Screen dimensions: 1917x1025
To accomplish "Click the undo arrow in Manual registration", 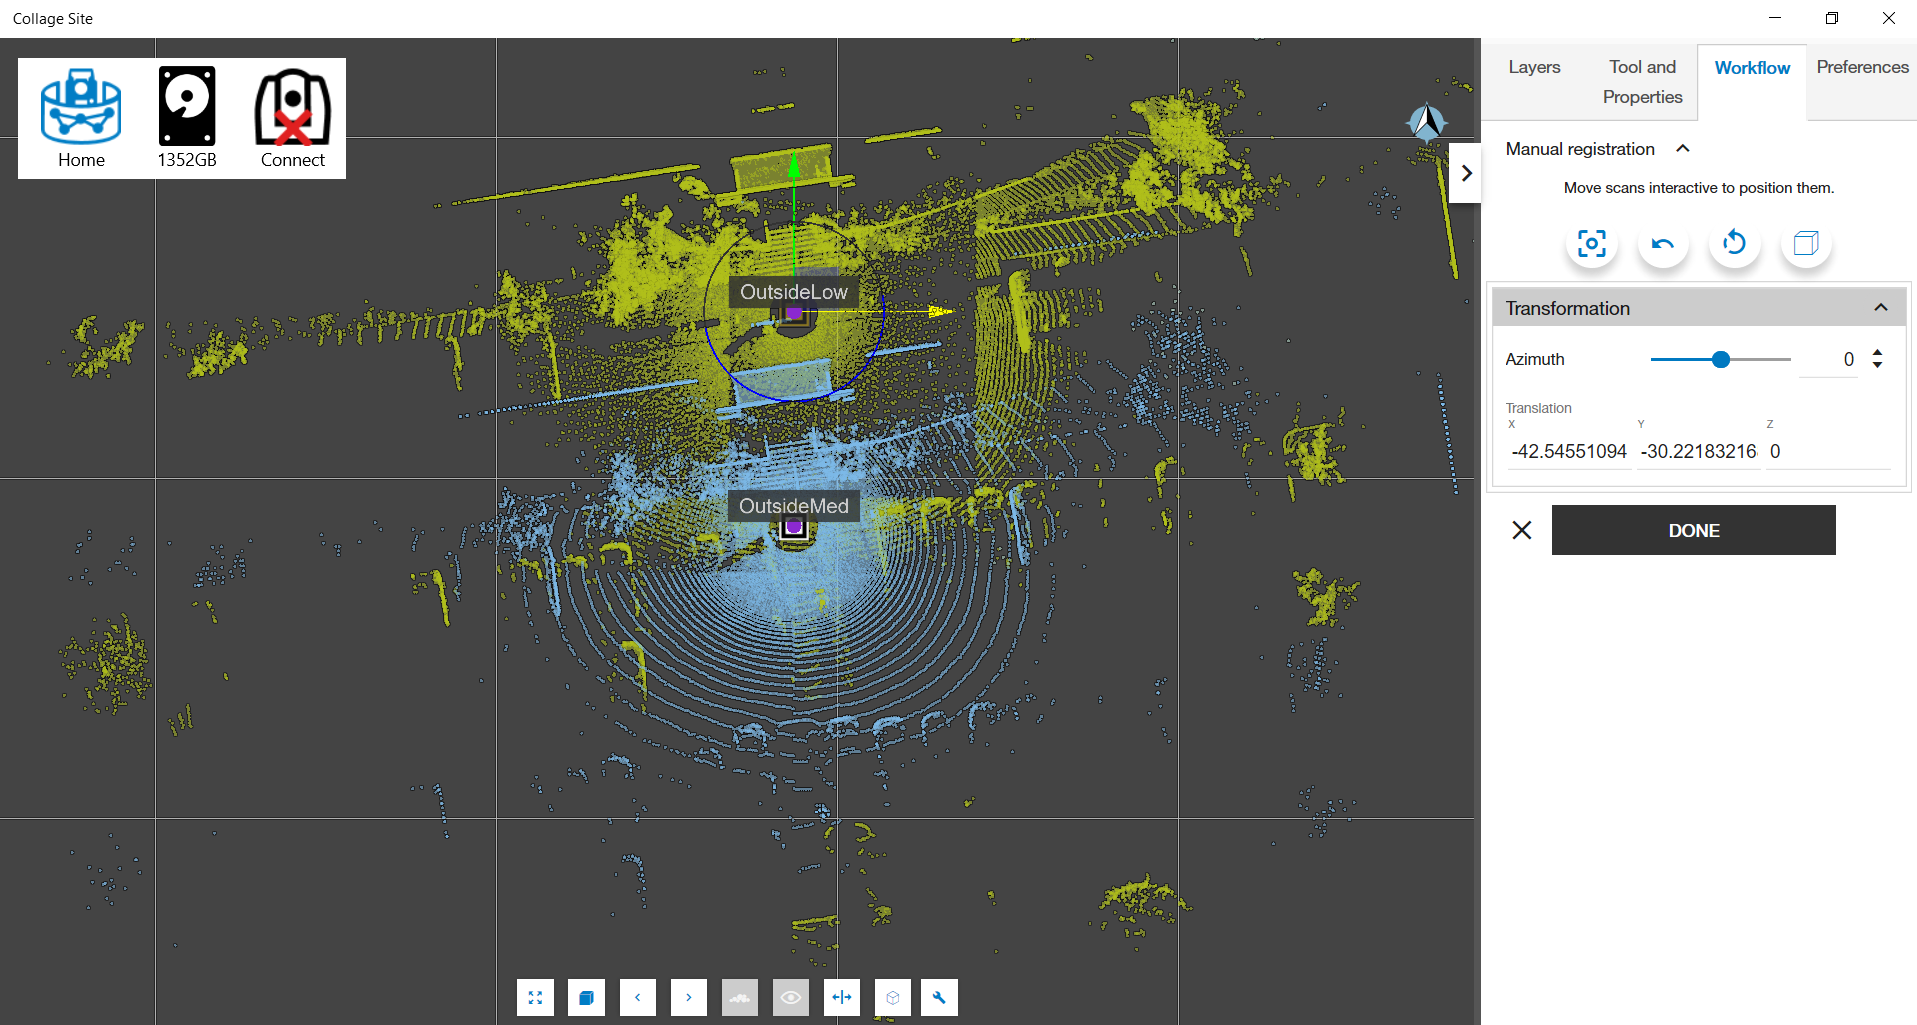I will click(x=1662, y=244).
